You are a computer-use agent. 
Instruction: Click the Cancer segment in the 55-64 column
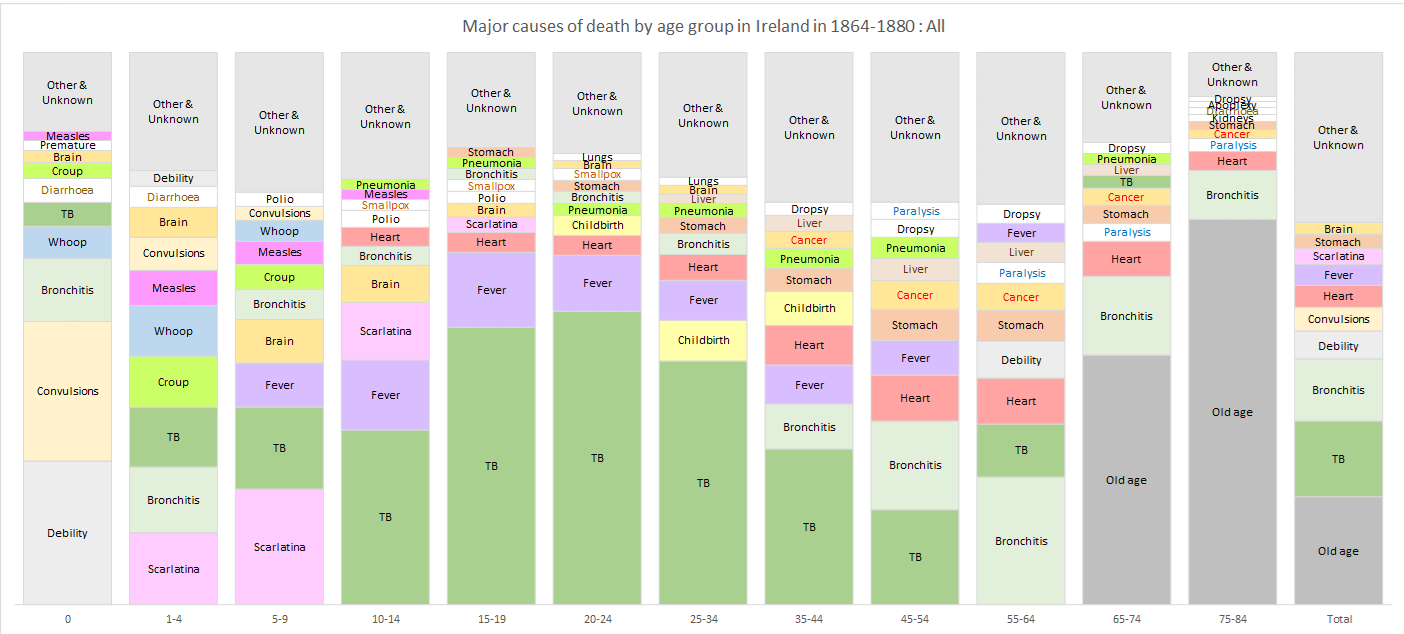pyautogui.click(x=1020, y=297)
